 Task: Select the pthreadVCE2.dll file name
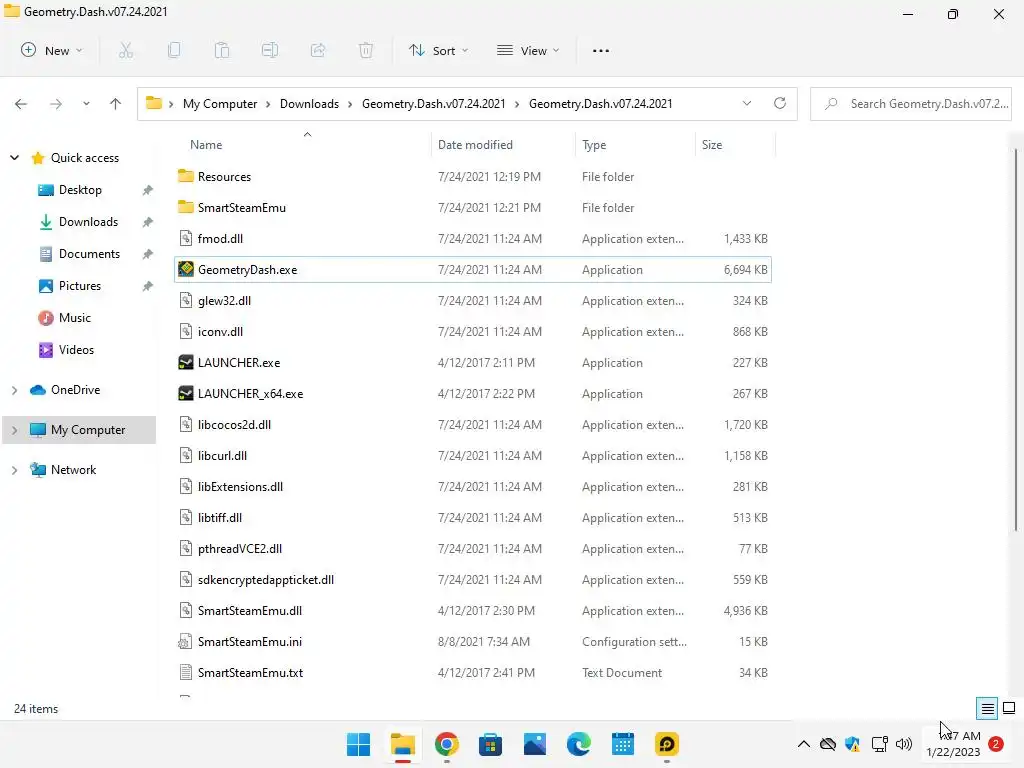(x=240, y=549)
